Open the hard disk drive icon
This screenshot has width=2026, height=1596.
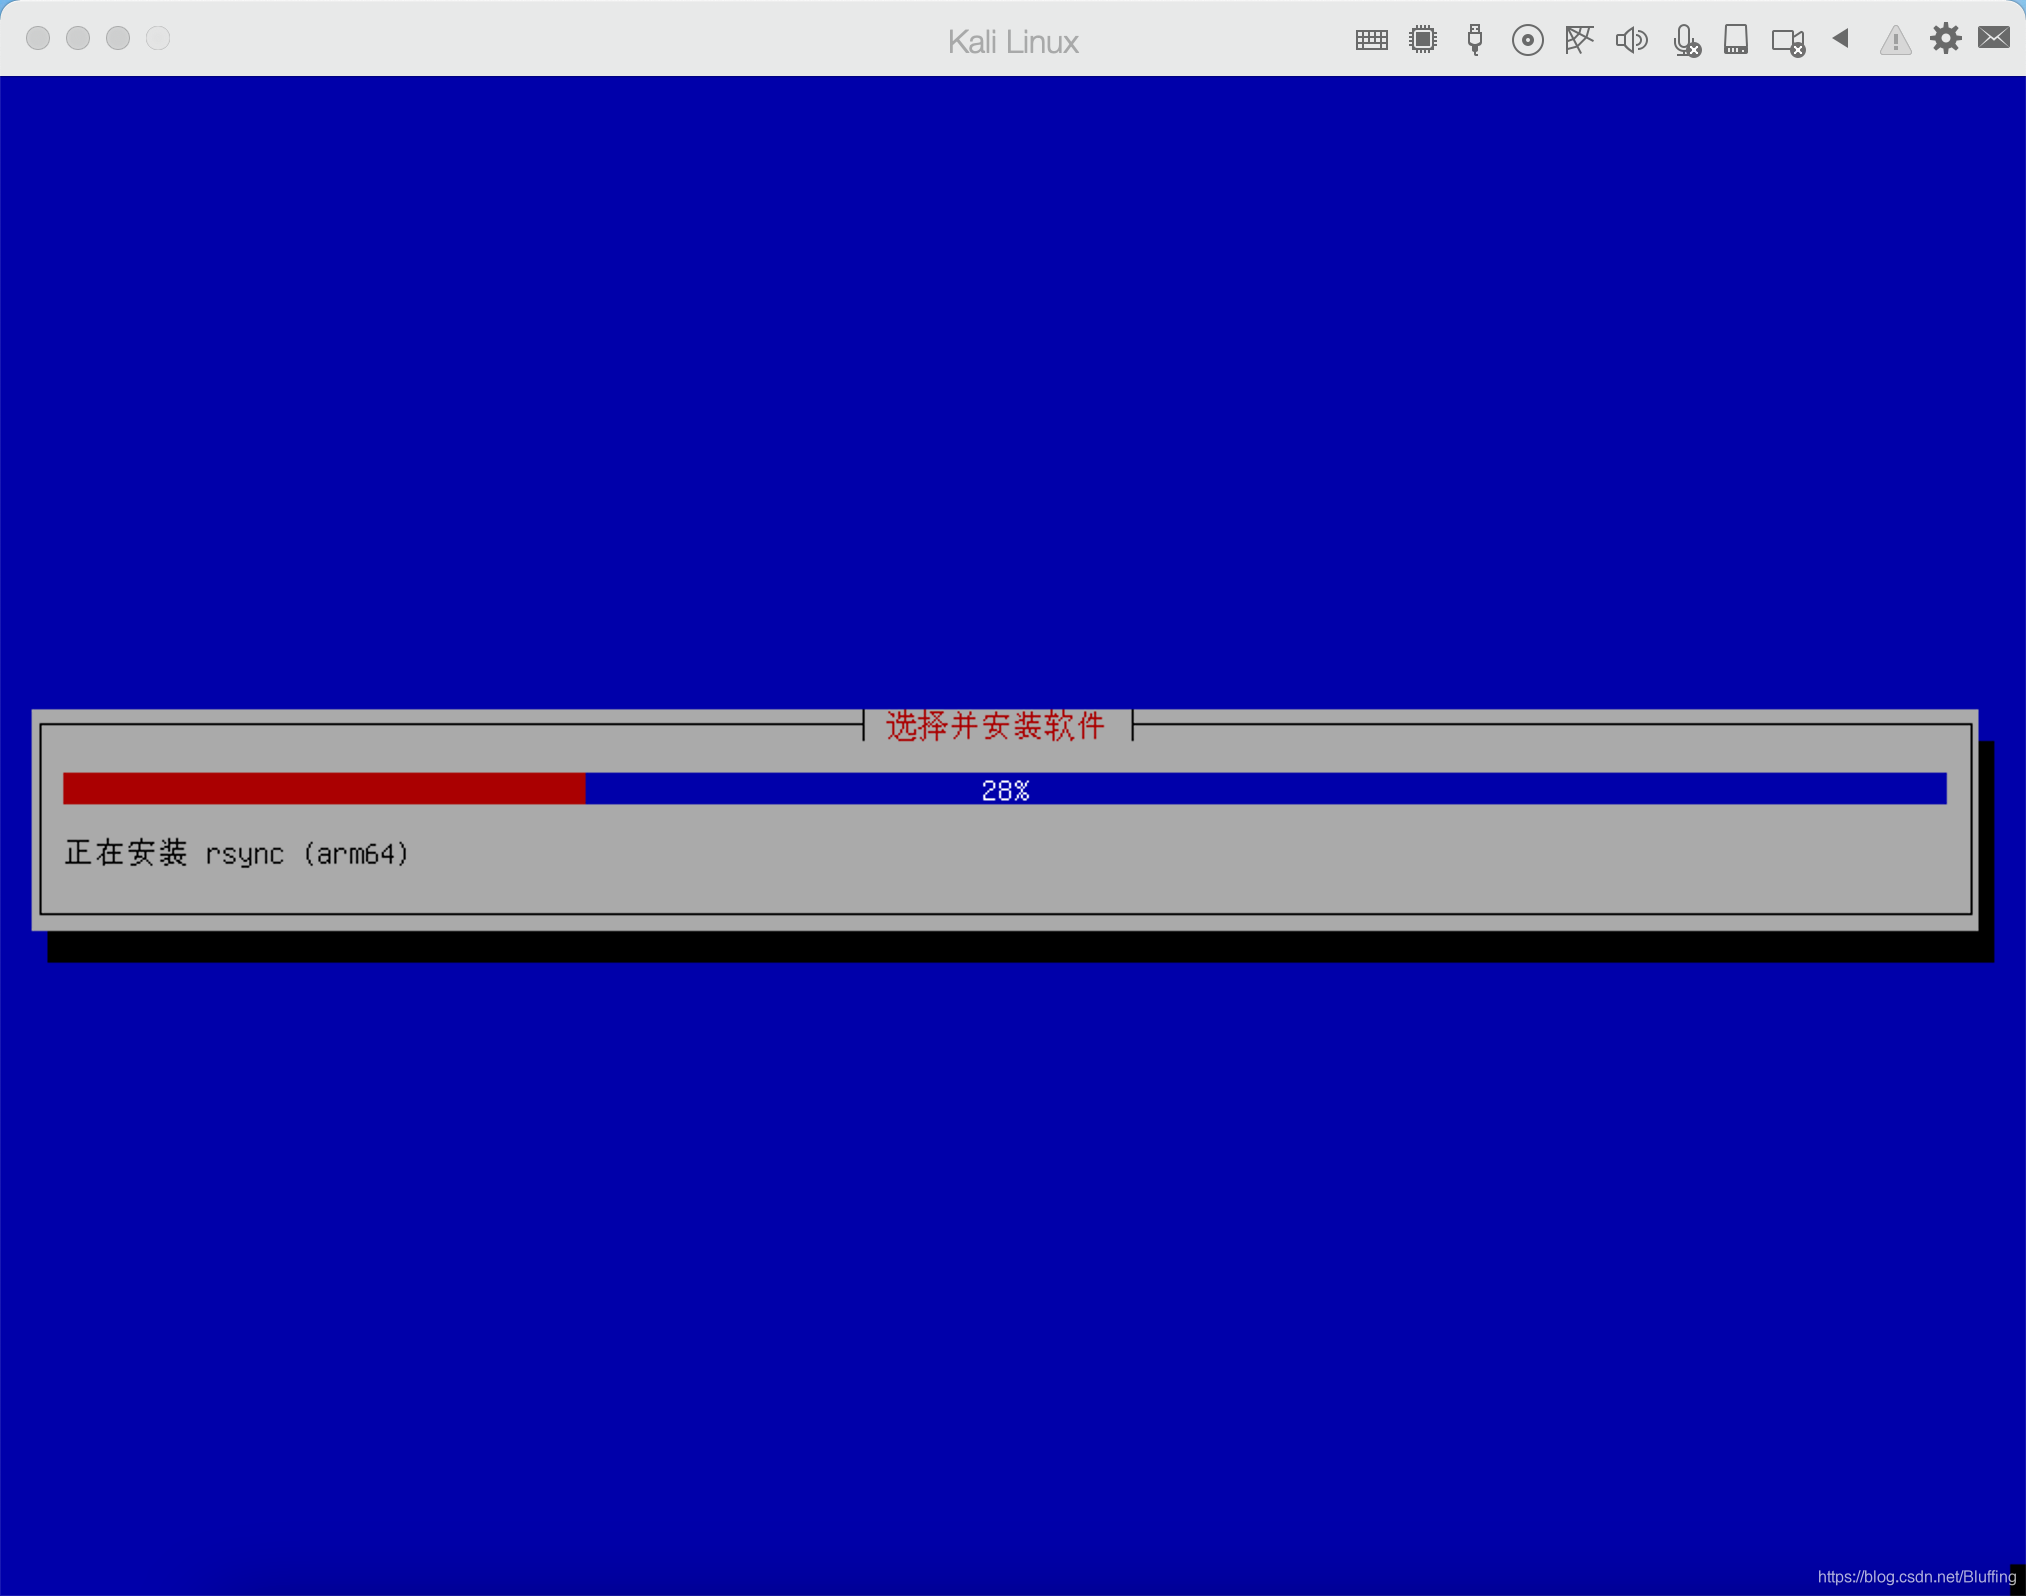pyautogui.click(x=1735, y=40)
